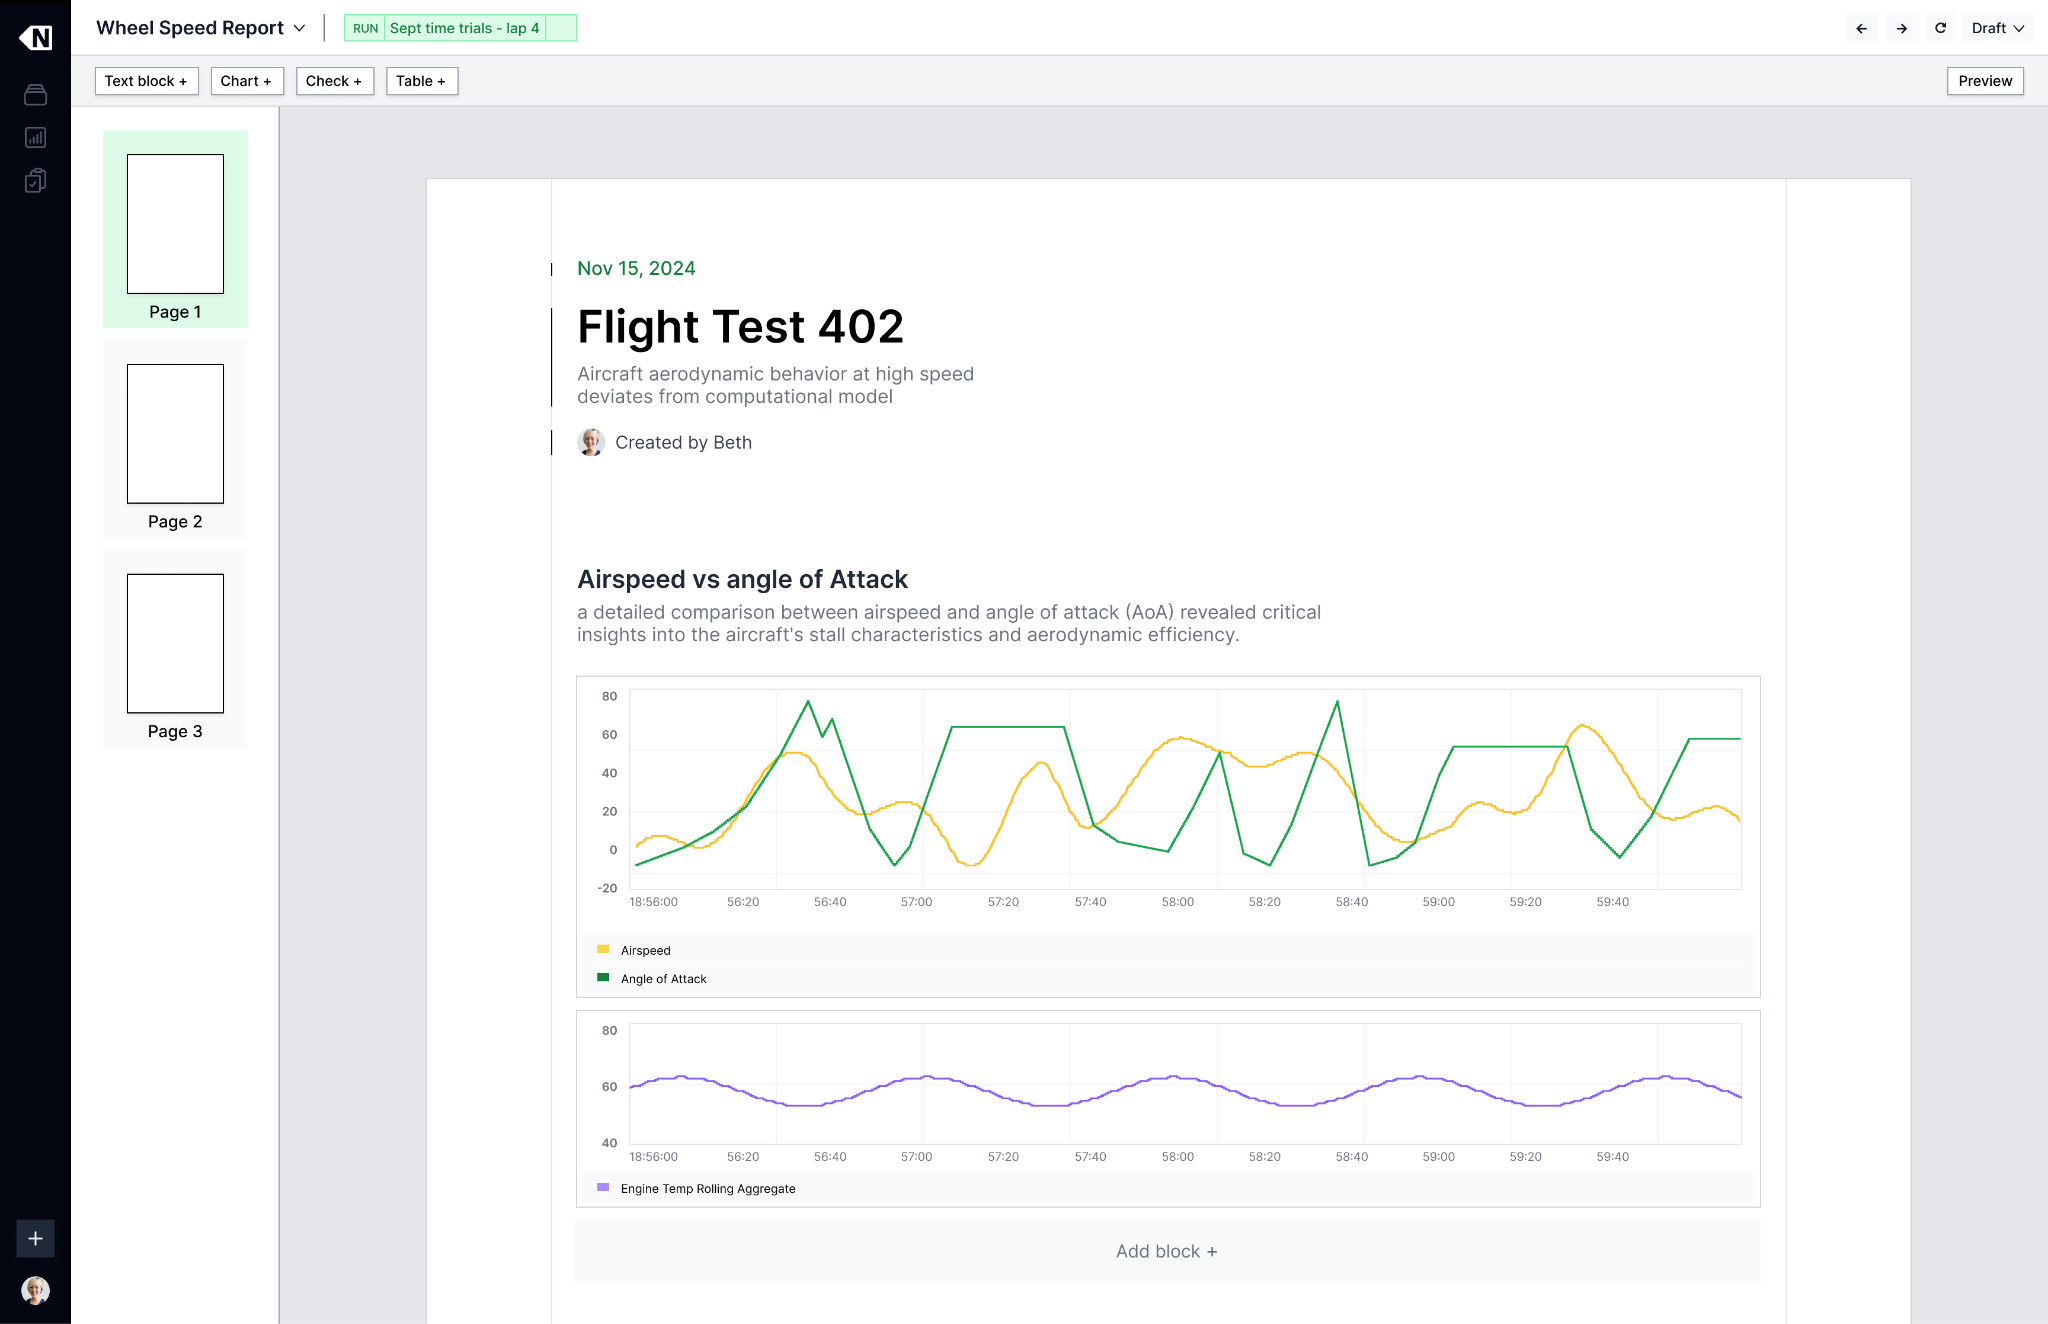Click the plus icon in sidebar
The image size is (2048, 1324).
(x=35, y=1239)
